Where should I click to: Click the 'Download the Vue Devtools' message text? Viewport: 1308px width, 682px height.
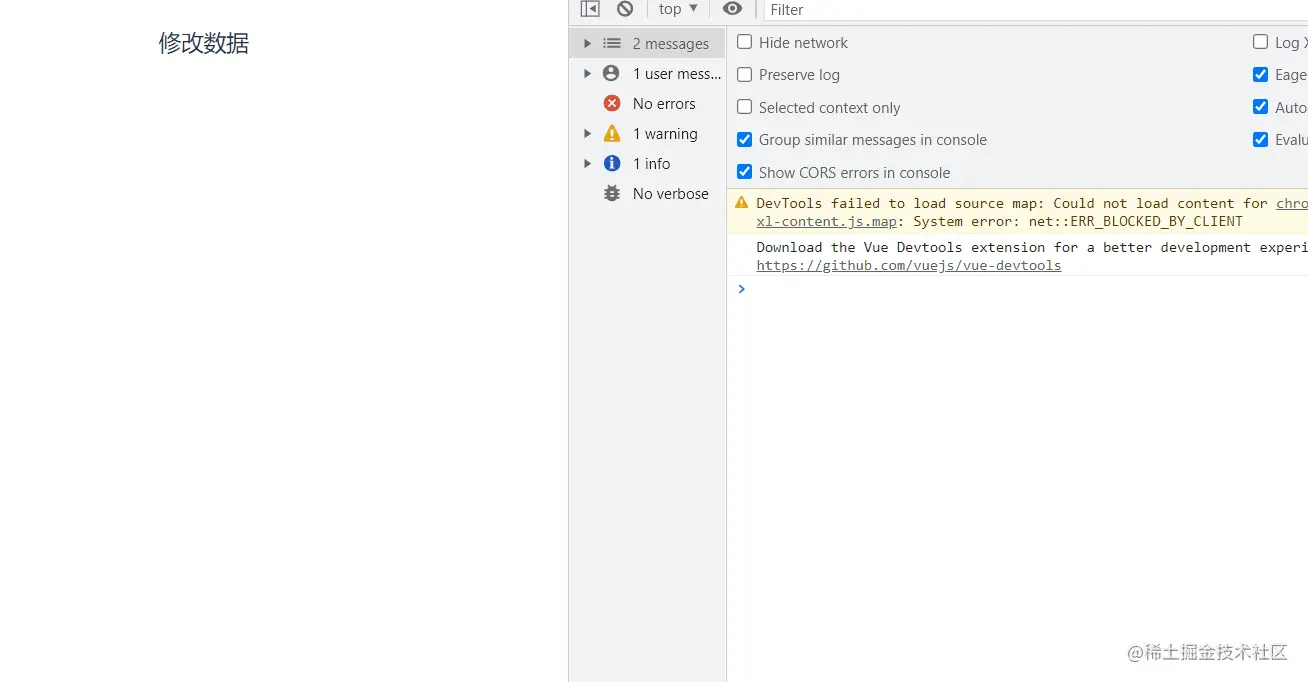(1032, 247)
